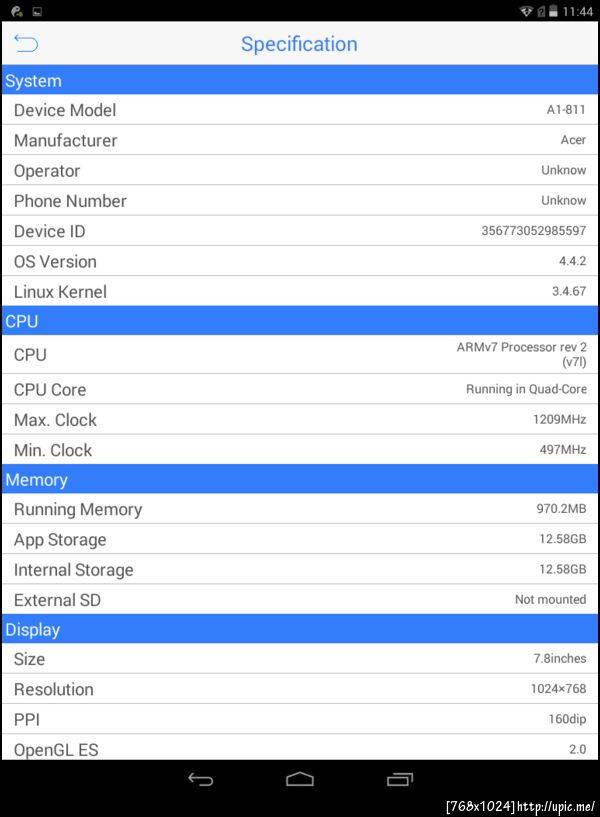The height and width of the screenshot is (817, 600).
Task: Tap the battery icon in status bar
Action: tap(553, 11)
